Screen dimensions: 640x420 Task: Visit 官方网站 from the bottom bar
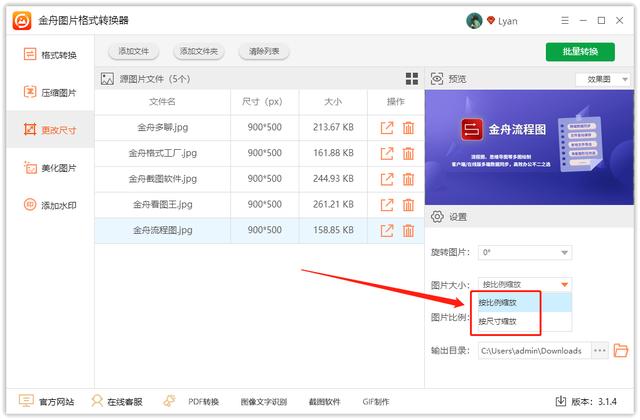click(x=47, y=402)
